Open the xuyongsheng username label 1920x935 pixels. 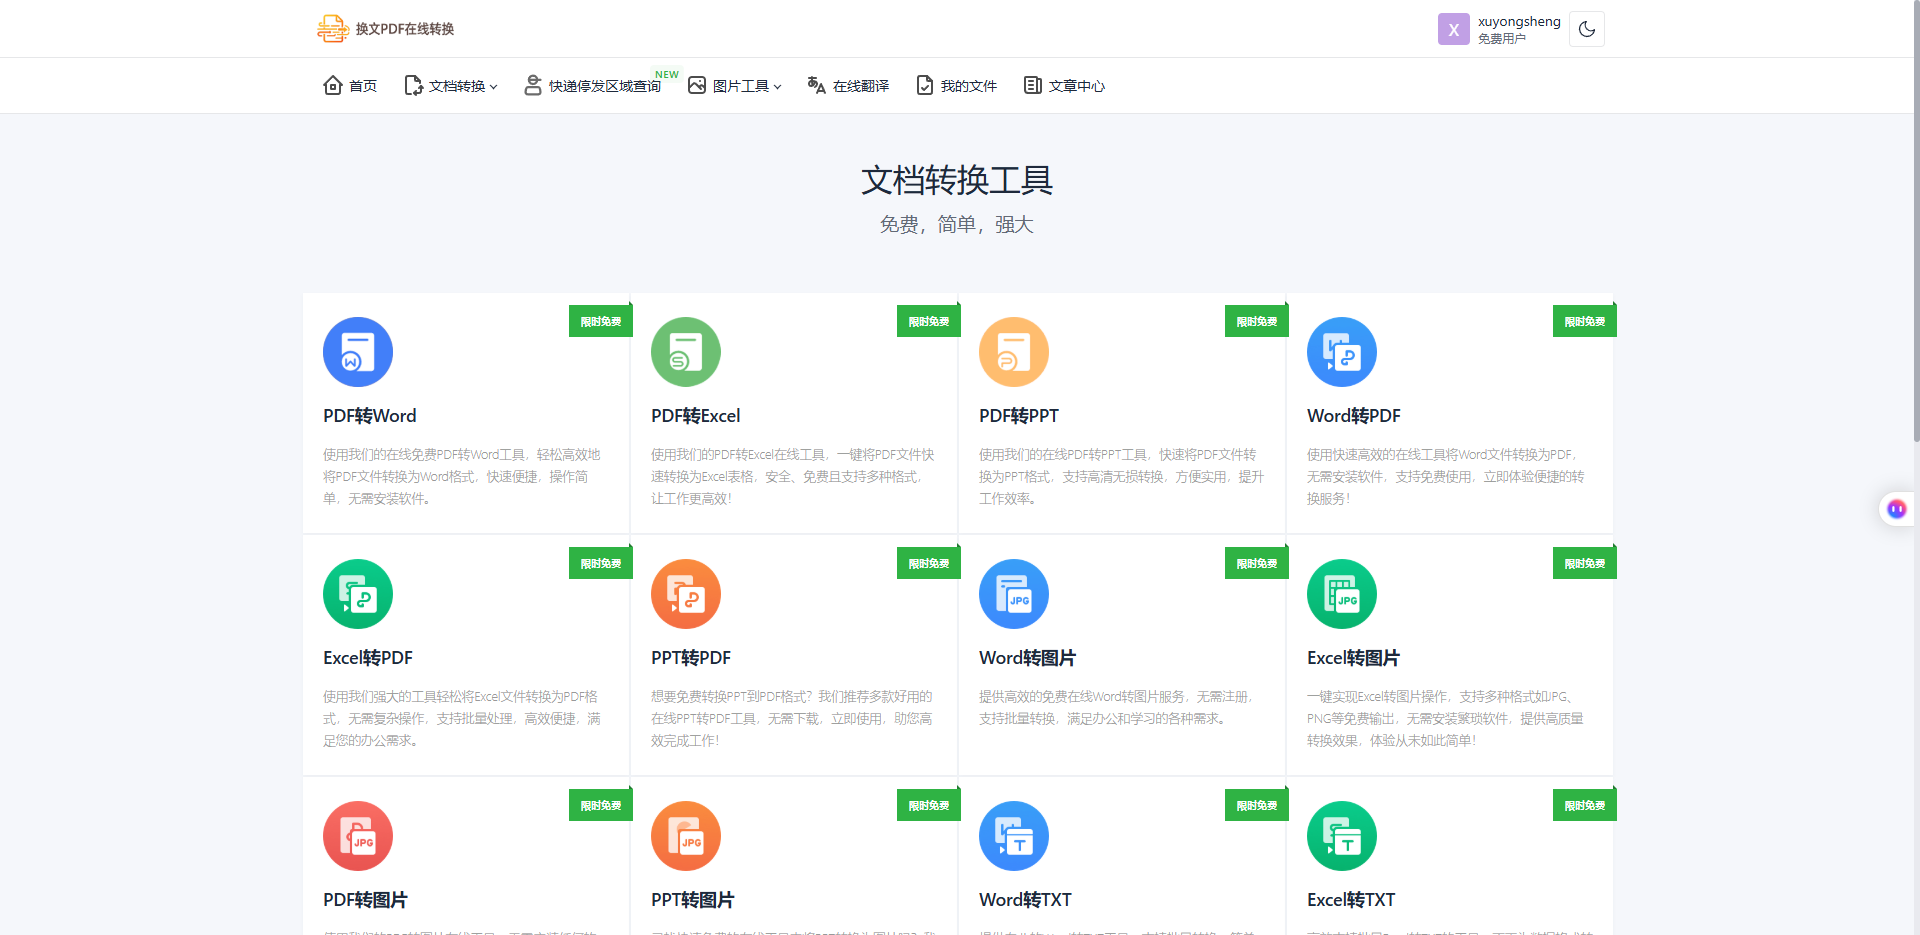pyautogui.click(x=1519, y=21)
